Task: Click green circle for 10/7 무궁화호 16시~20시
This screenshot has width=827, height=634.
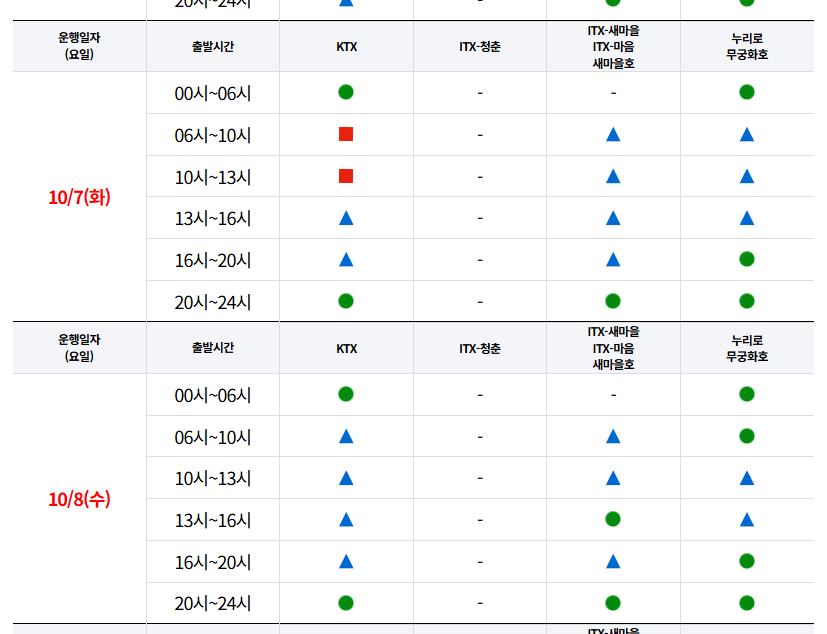Action: pos(747,259)
